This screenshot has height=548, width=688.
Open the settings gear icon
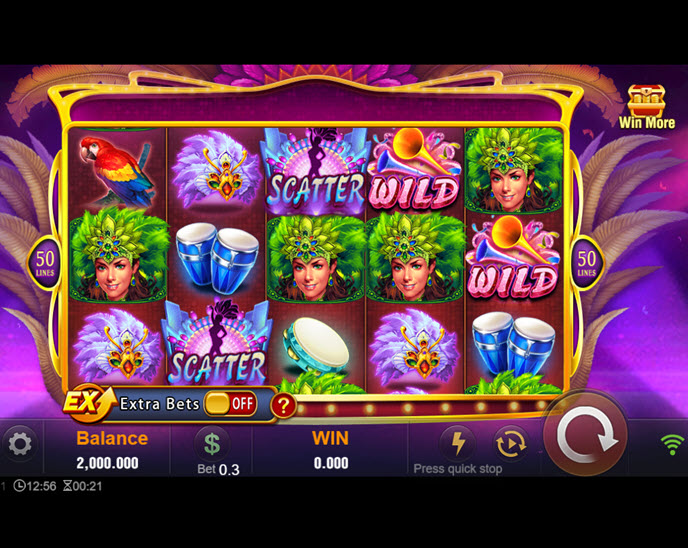[20, 444]
